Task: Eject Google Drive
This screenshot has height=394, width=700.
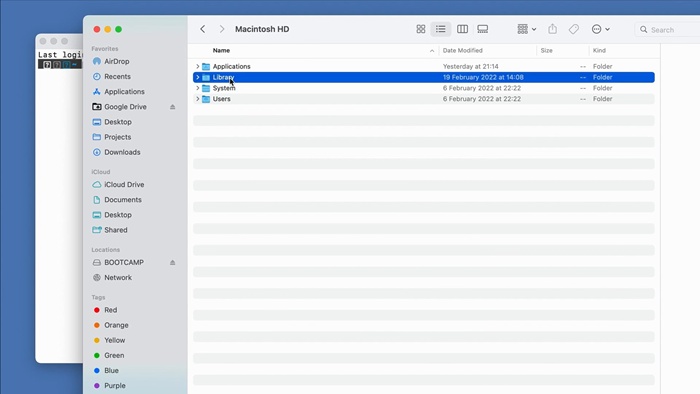Action: (172, 107)
